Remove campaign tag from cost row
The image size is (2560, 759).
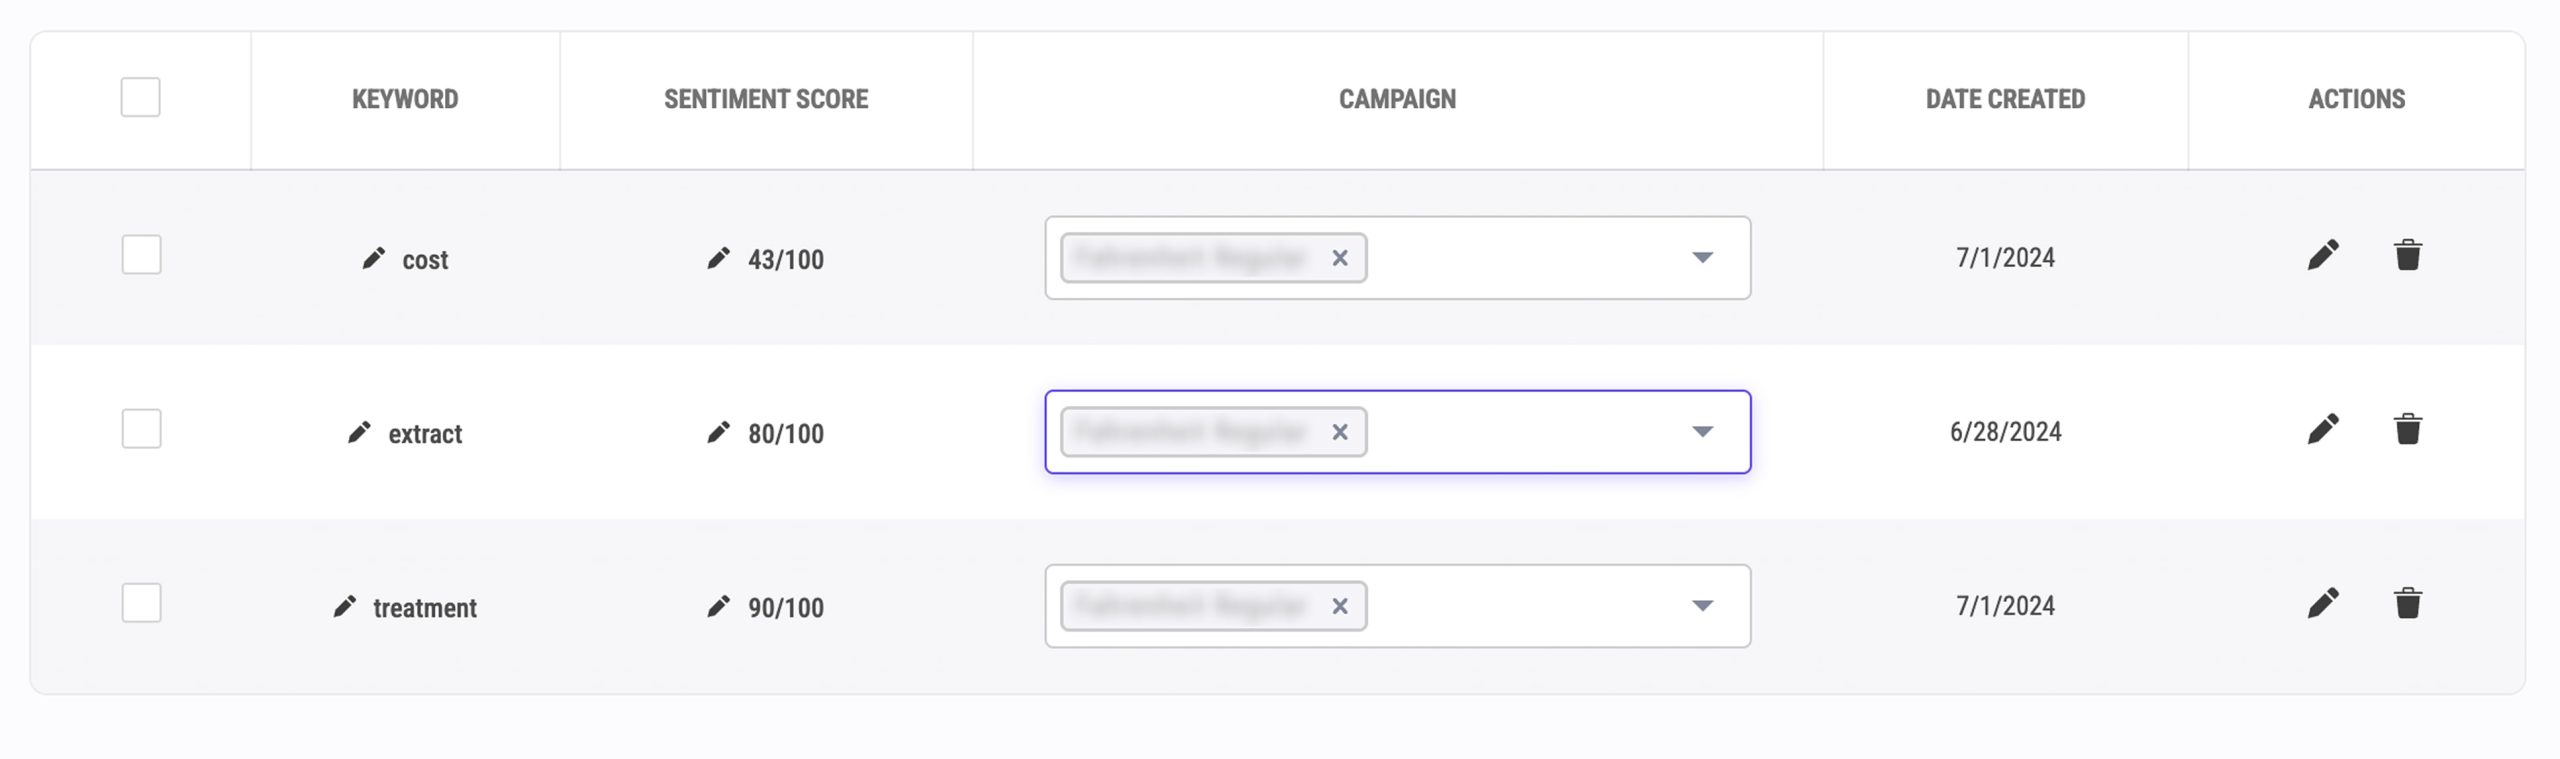pyautogui.click(x=1340, y=258)
